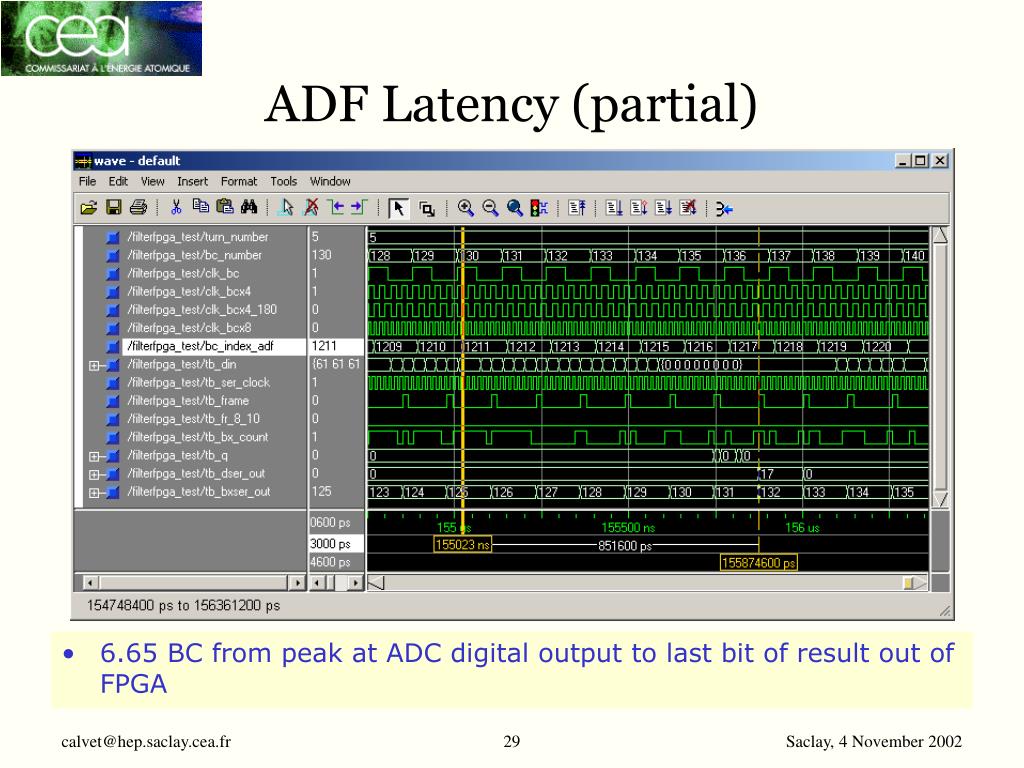
Task: Expand the tb_q signal group
Action: (x=94, y=456)
